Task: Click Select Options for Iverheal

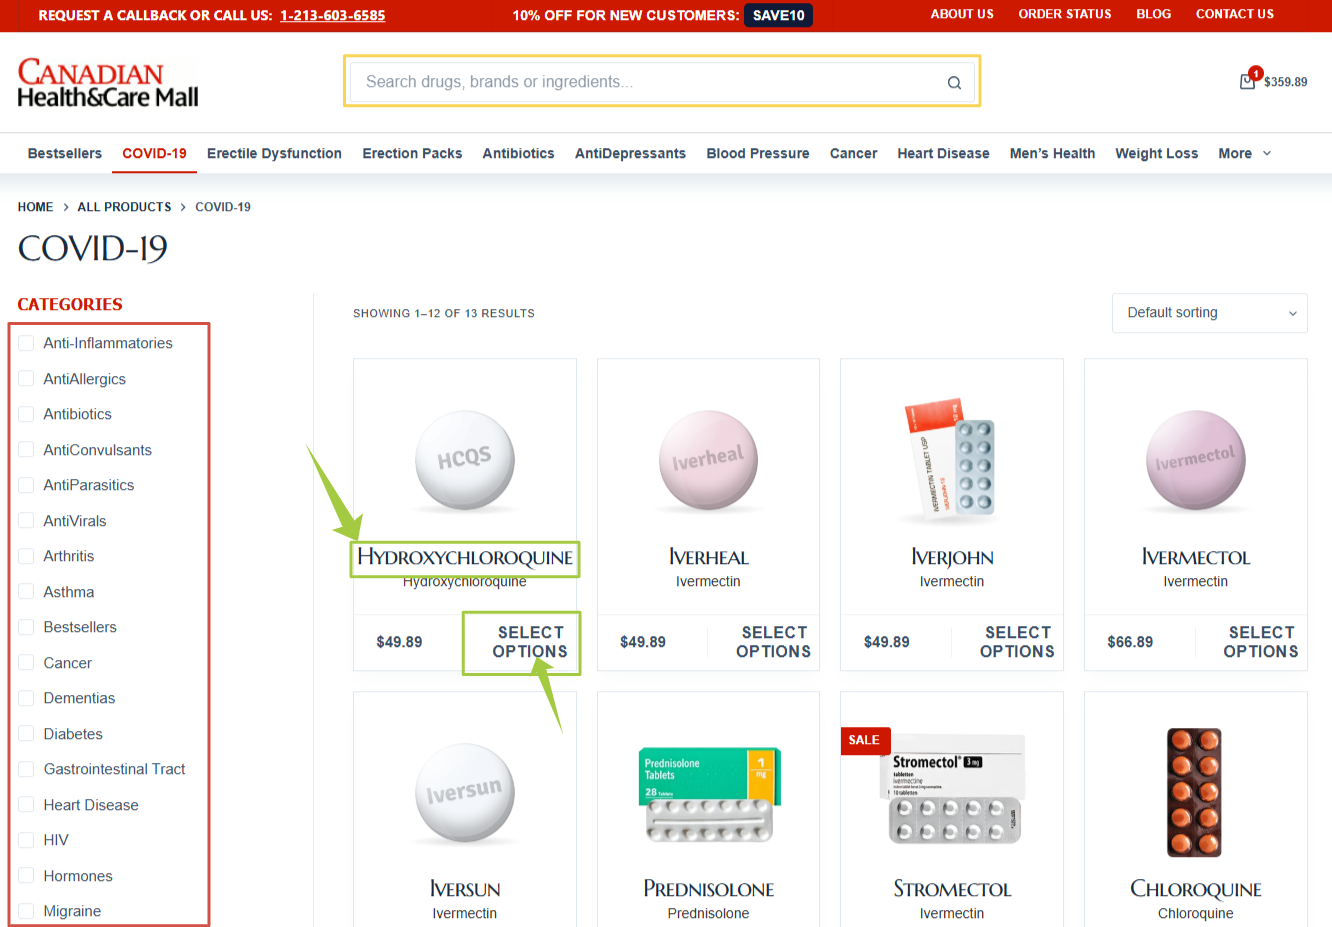Action: click(773, 642)
